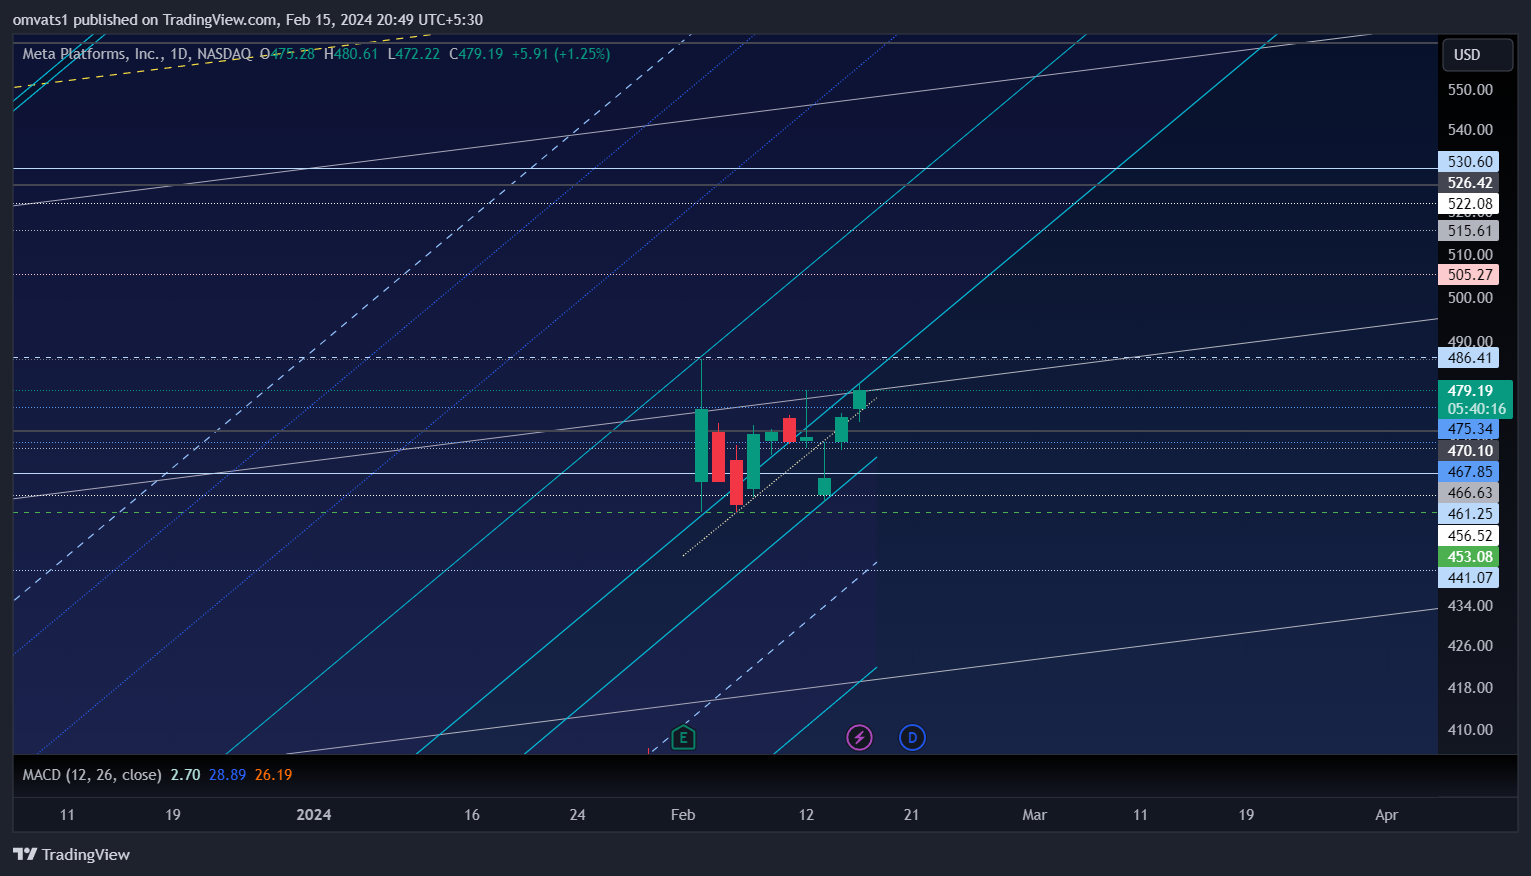Image resolution: width=1531 pixels, height=876 pixels.
Task: Select the 515.61 price label
Action: [x=1469, y=231]
